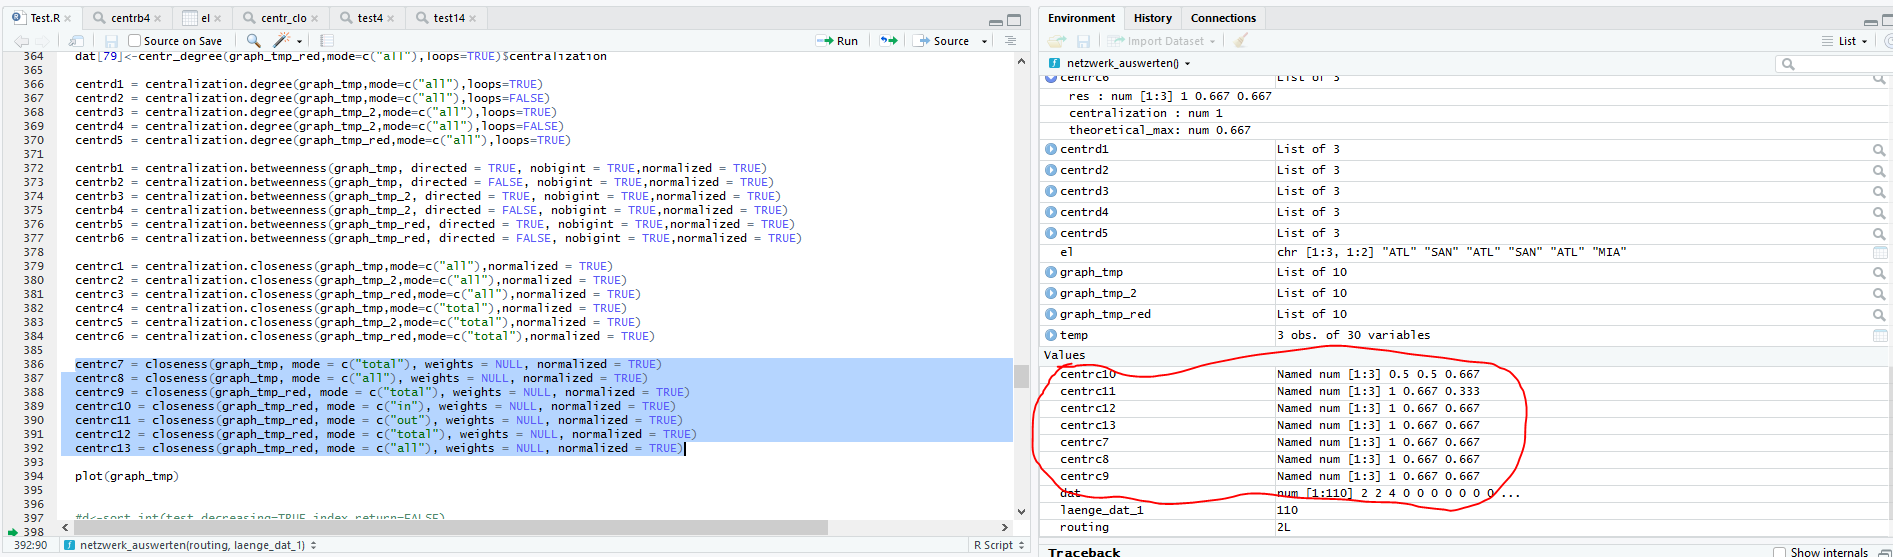Inspect graph_tmp_2 with its magnifier icon
Viewport: 1893px width, 557px height.
(1879, 294)
